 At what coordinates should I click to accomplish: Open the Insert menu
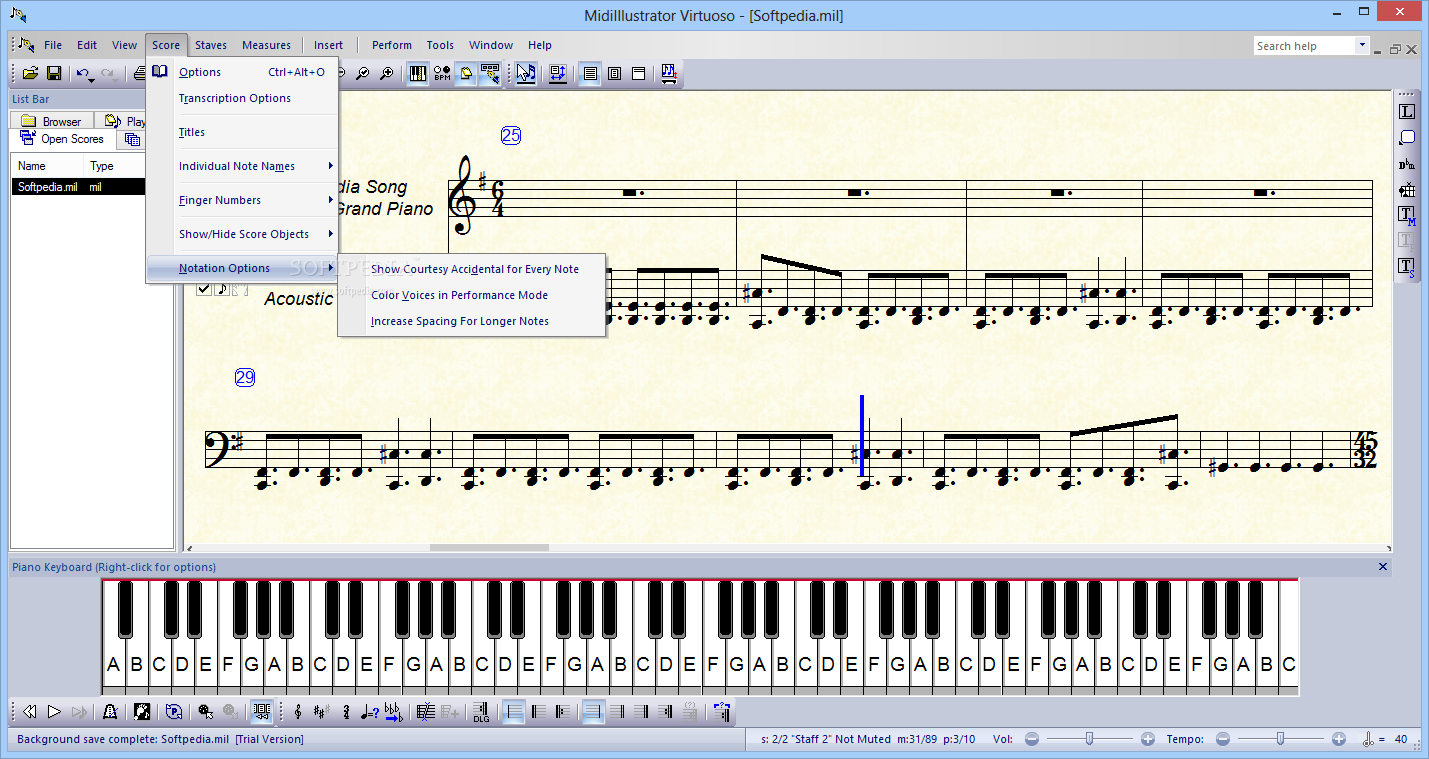(328, 45)
